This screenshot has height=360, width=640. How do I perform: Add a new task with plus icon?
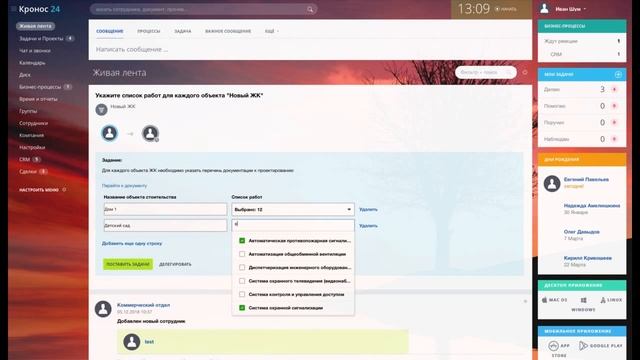tap(618, 74)
